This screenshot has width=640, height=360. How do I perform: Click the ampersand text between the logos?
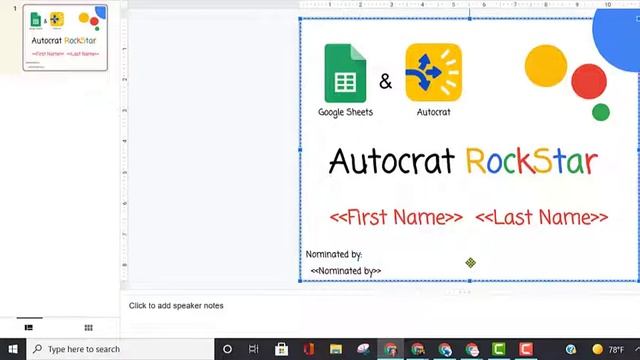(385, 81)
